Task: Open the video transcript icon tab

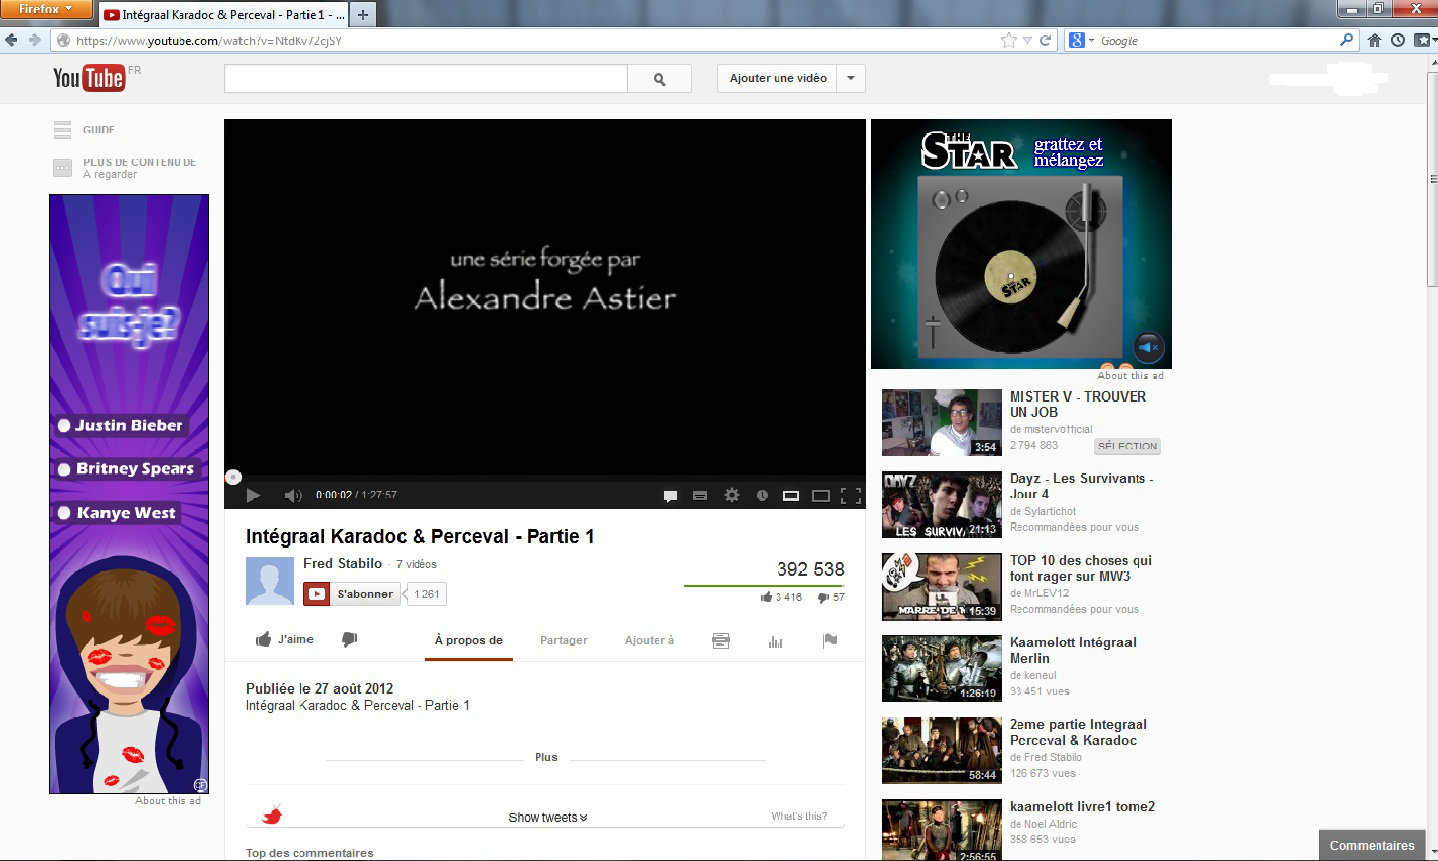Action: pos(721,641)
